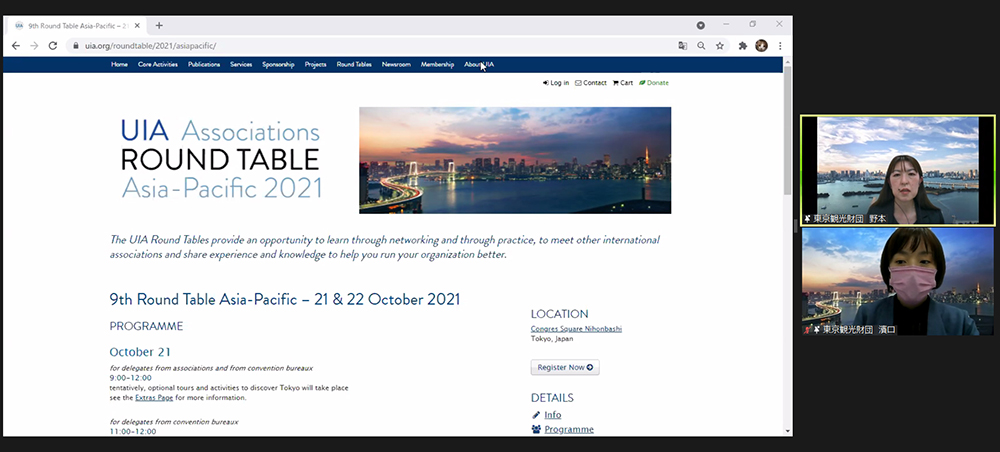Select the 濱口 participant video tile
Viewport: 1000px width, 452px height.
897,281
